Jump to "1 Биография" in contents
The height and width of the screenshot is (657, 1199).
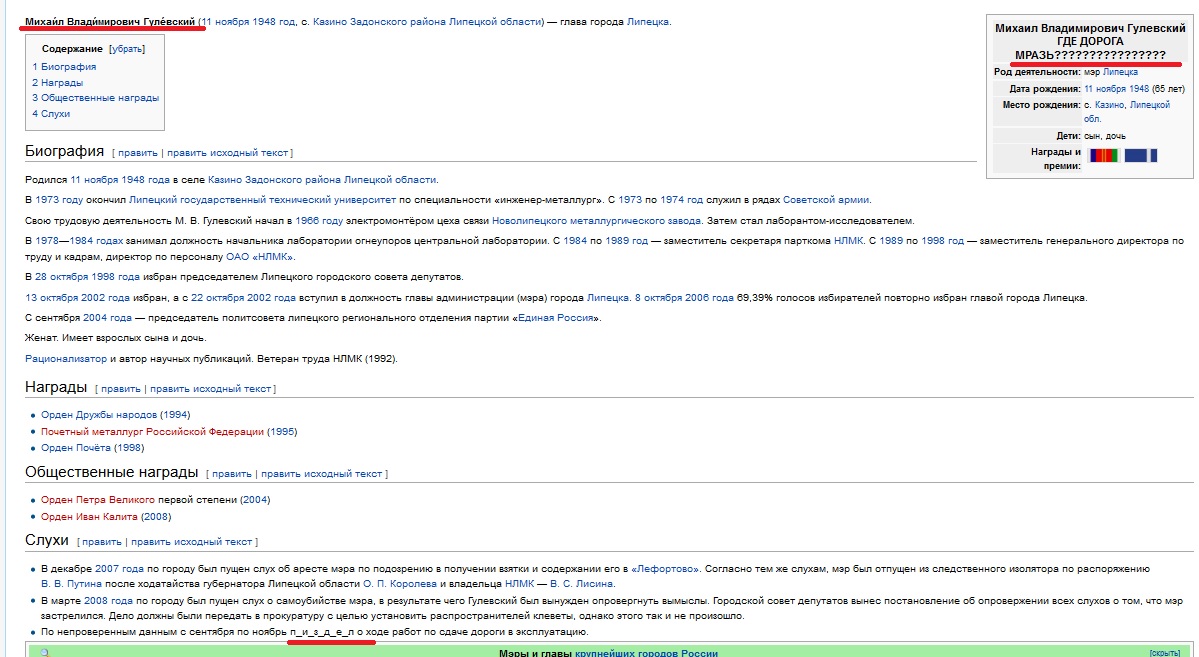tap(64, 67)
